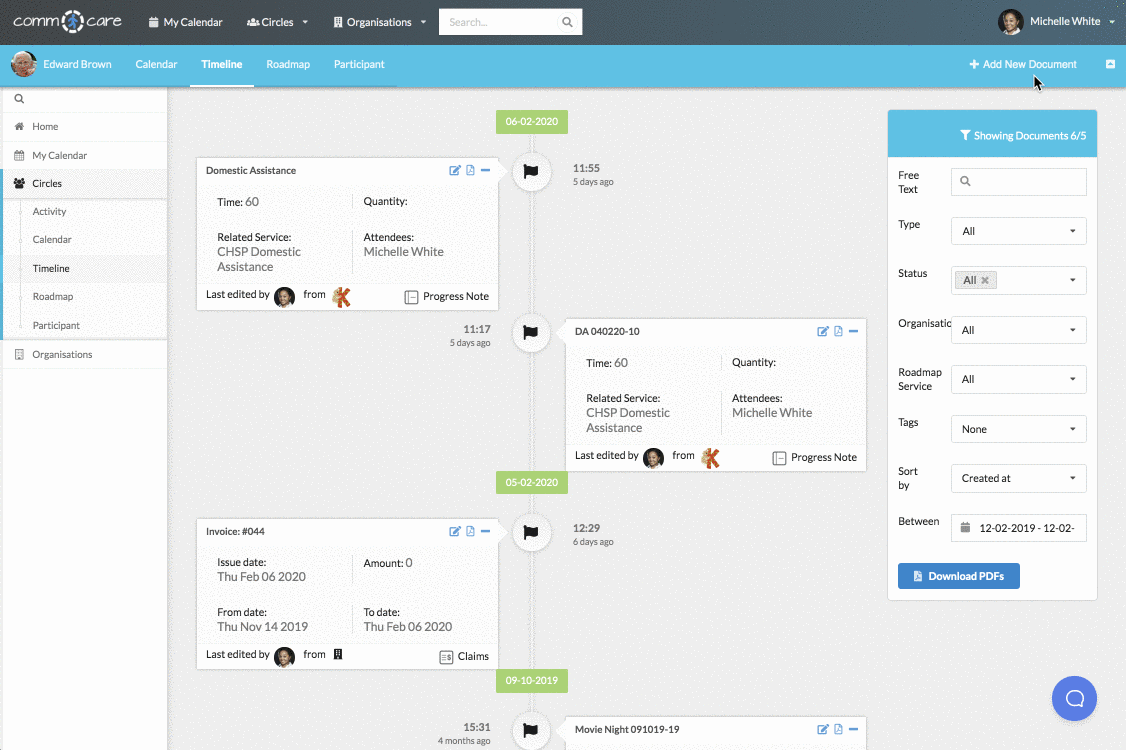Screen dimensions: 1126x750
Task: Collapse the Invoice #044 card
Action: click(485, 531)
